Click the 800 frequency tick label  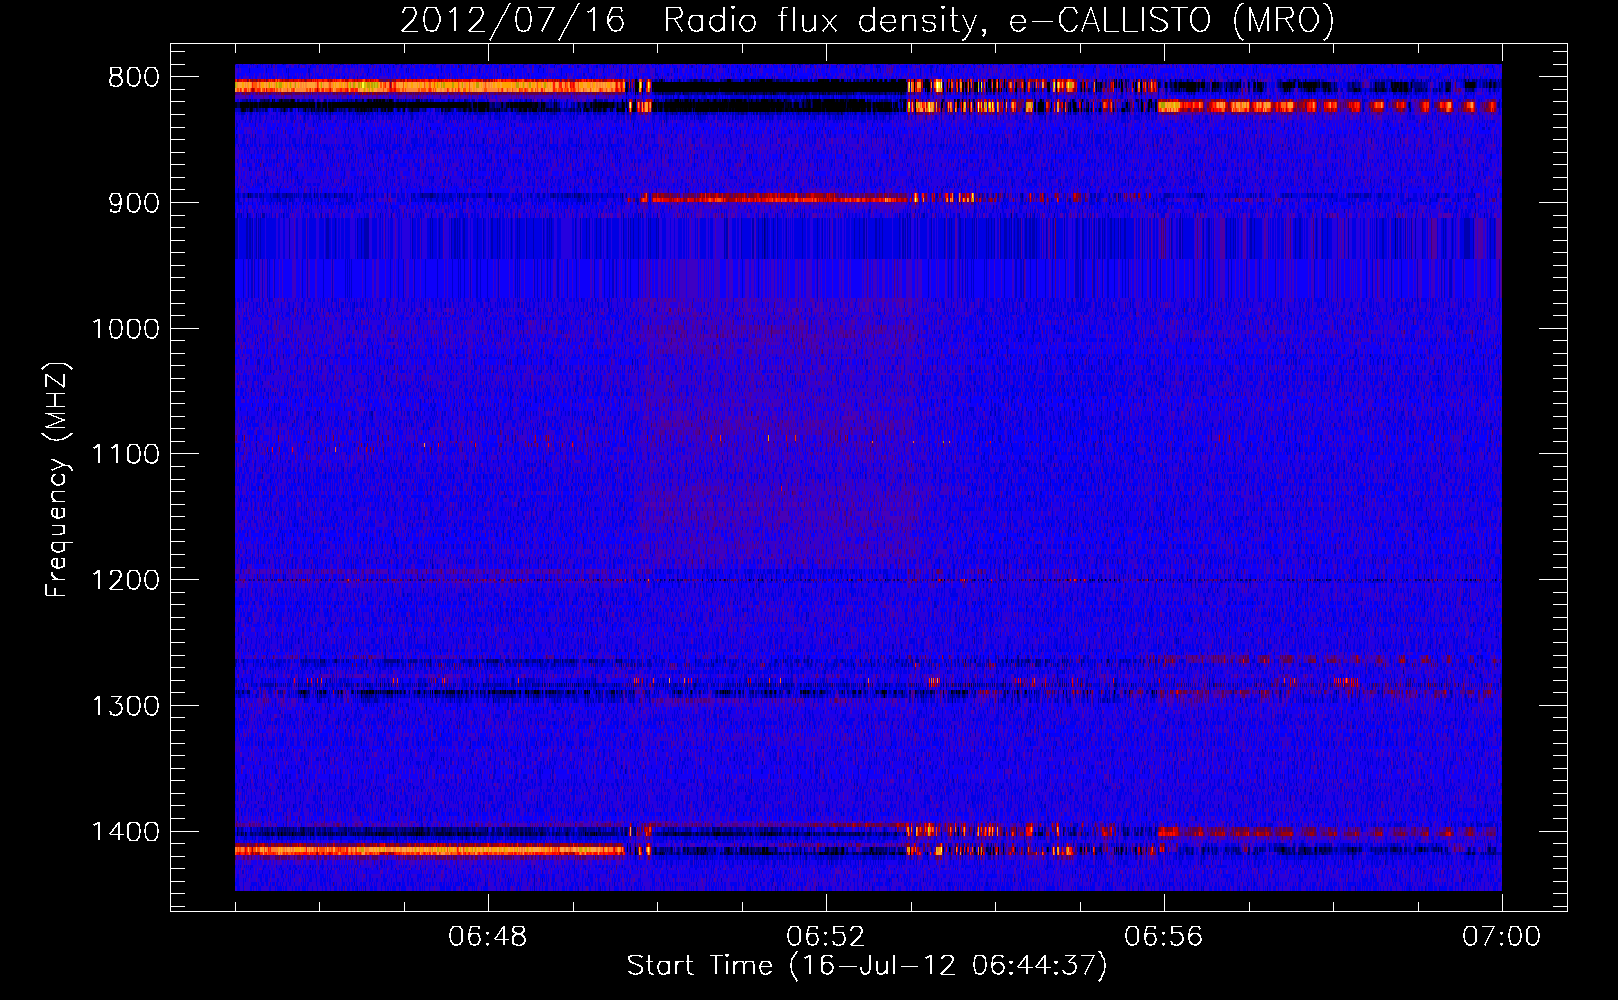coord(134,78)
